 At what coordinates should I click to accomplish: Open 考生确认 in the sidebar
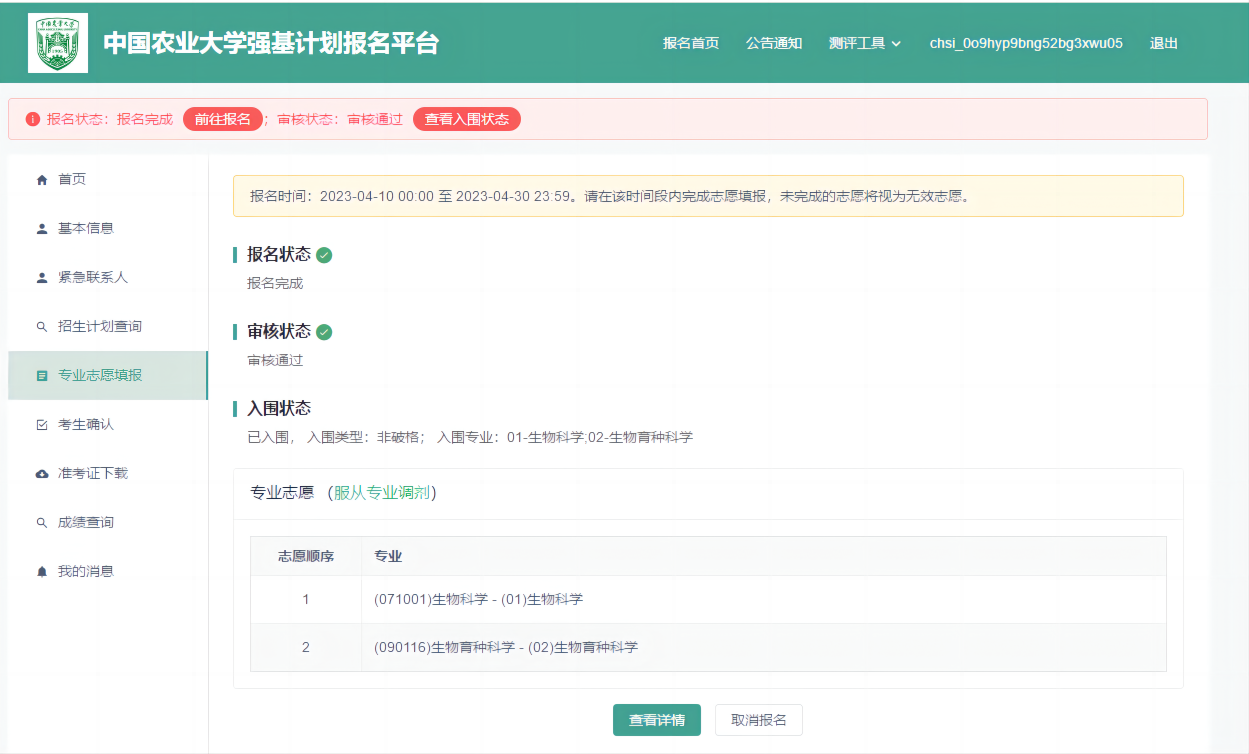click(108, 425)
